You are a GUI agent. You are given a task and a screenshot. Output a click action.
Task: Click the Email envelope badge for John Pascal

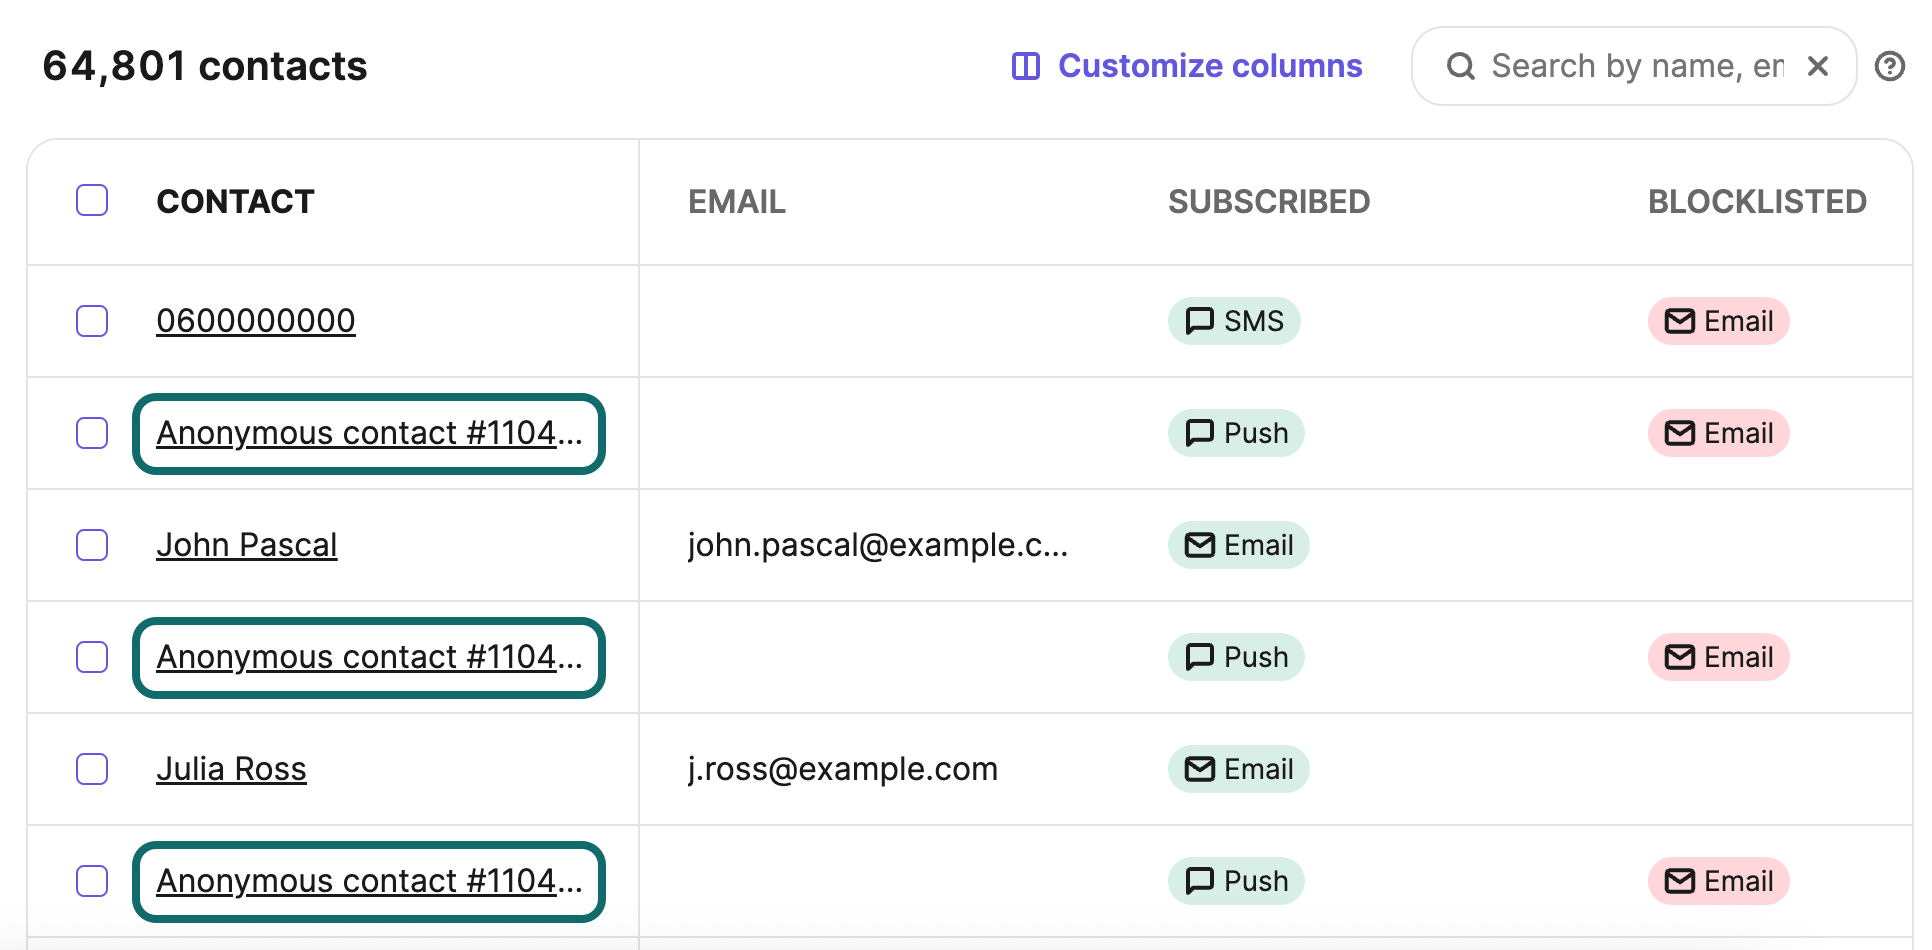[x=1238, y=545]
